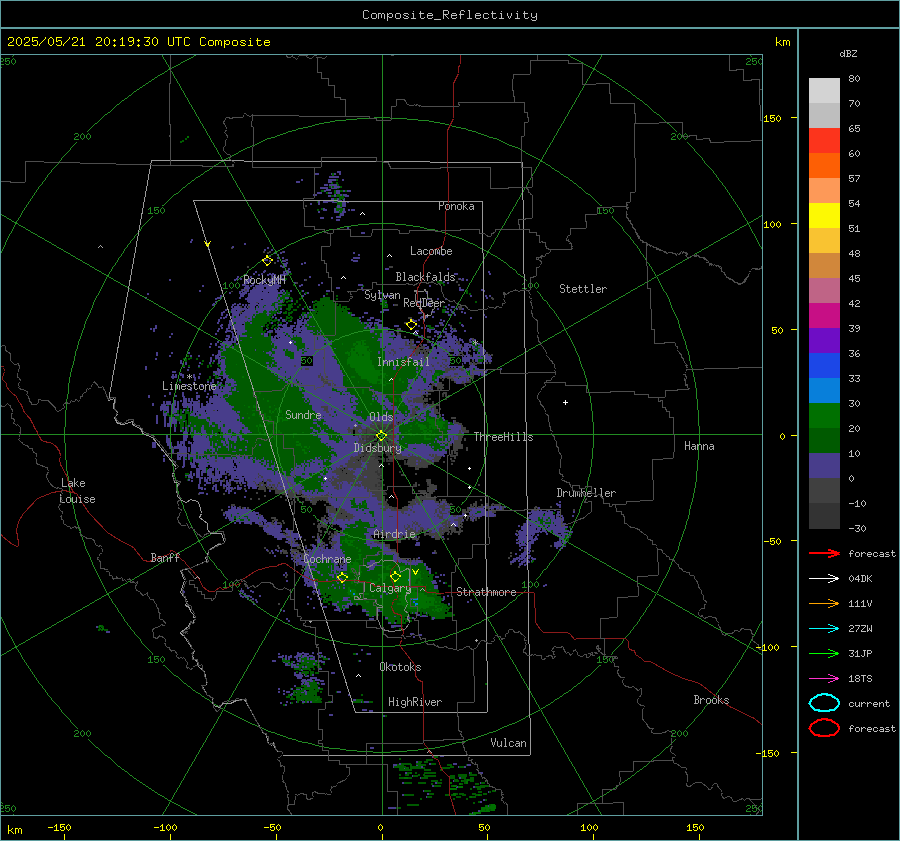Click the Airdrie city label
Image resolution: width=900 pixels, height=841 pixels.
[394, 534]
